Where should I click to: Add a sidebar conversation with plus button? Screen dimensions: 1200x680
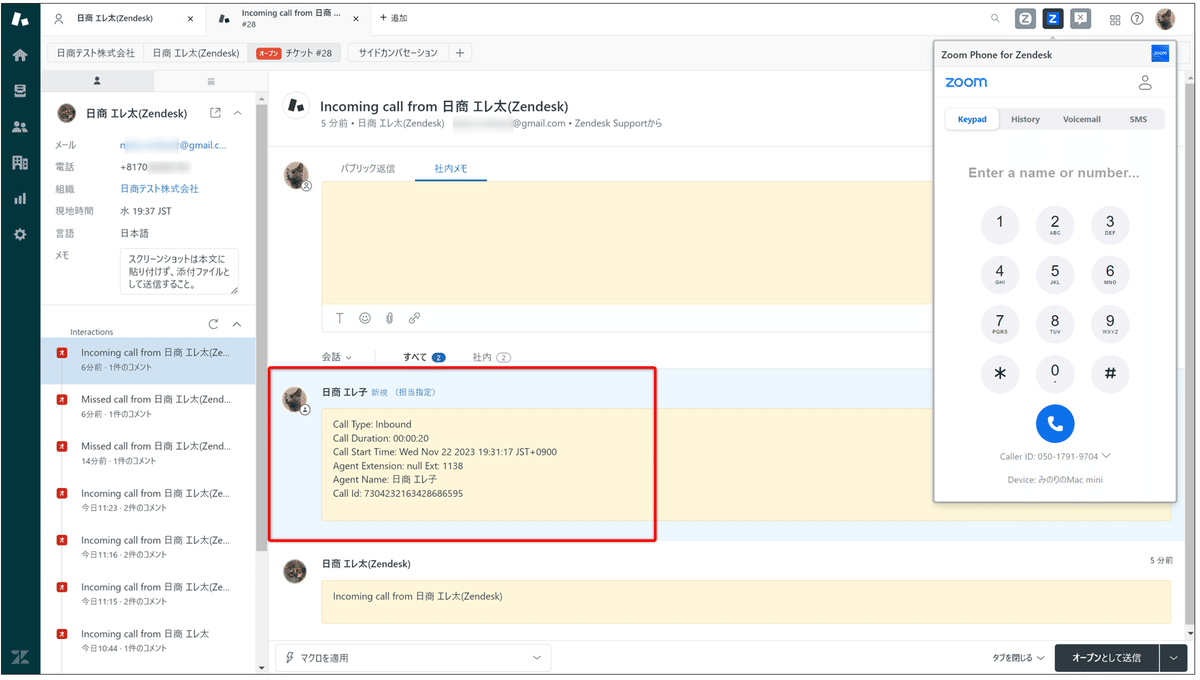pos(460,53)
